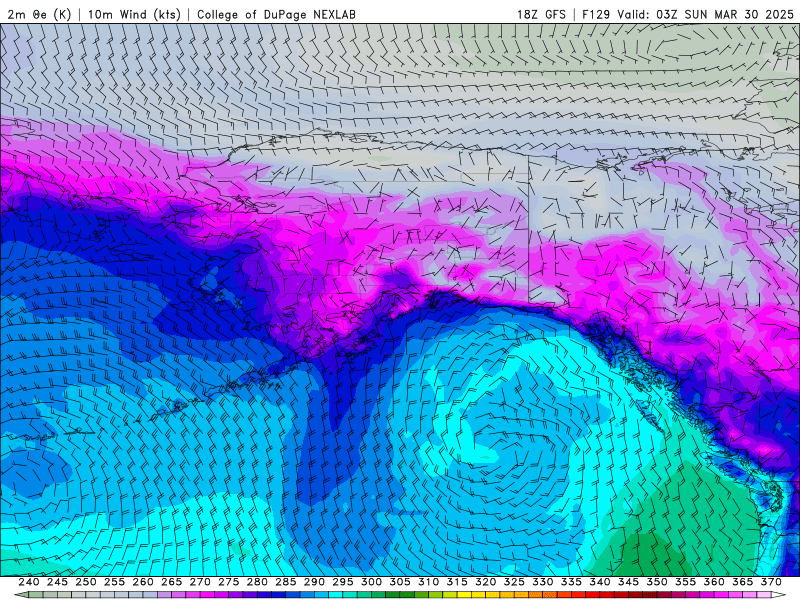Pick the 270 scale number
Image resolution: width=800 pixels, height=600 pixels.
200,582
